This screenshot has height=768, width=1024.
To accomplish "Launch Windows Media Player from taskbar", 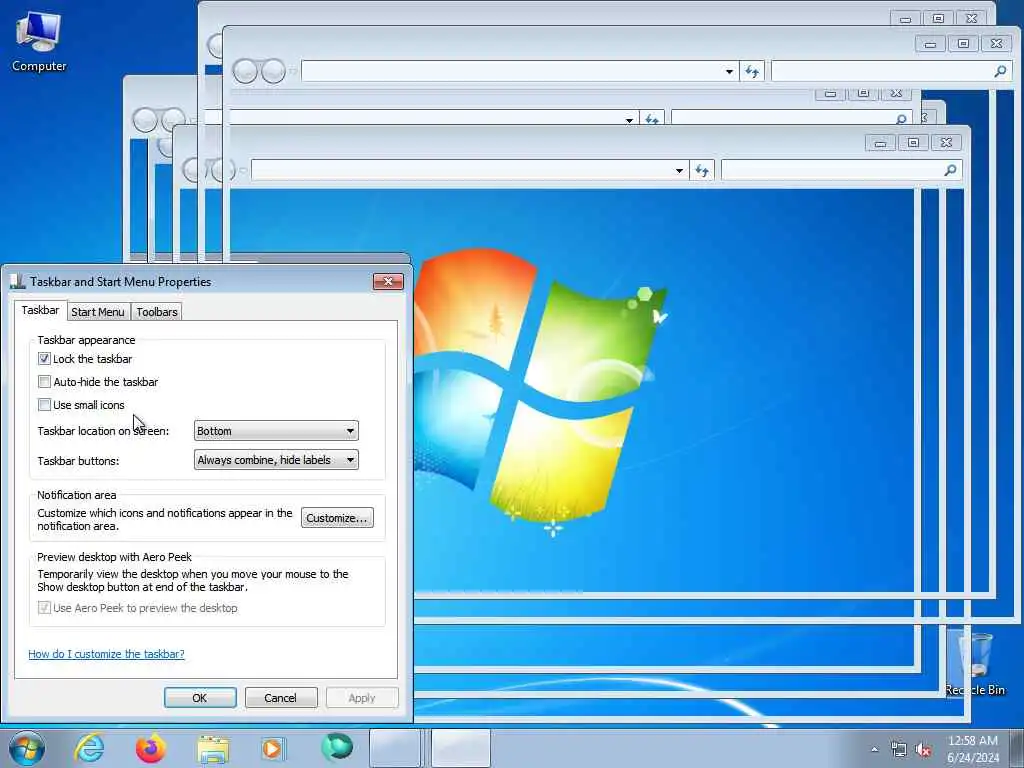I will click(272, 748).
